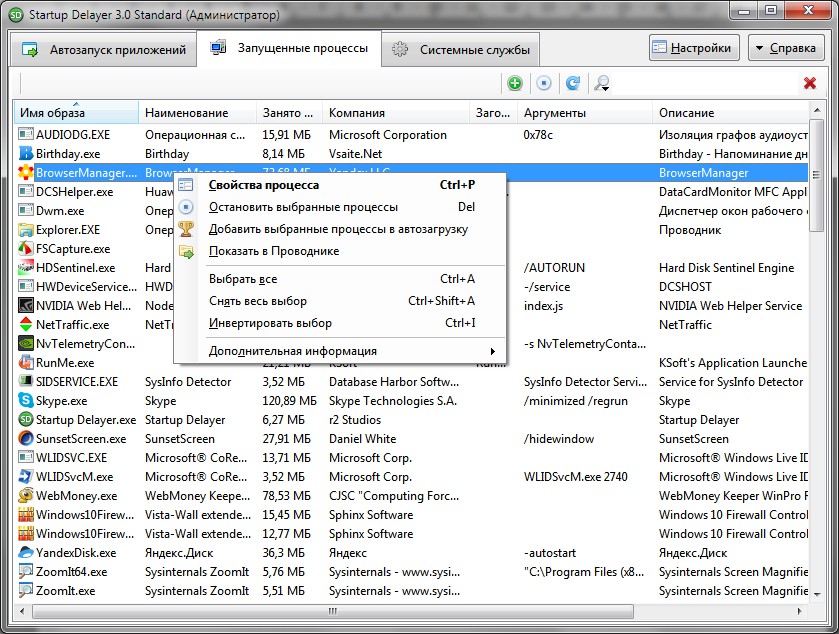Choose Остановить выбранные процессы menu item
This screenshot has width=839, height=634.
(x=341, y=207)
